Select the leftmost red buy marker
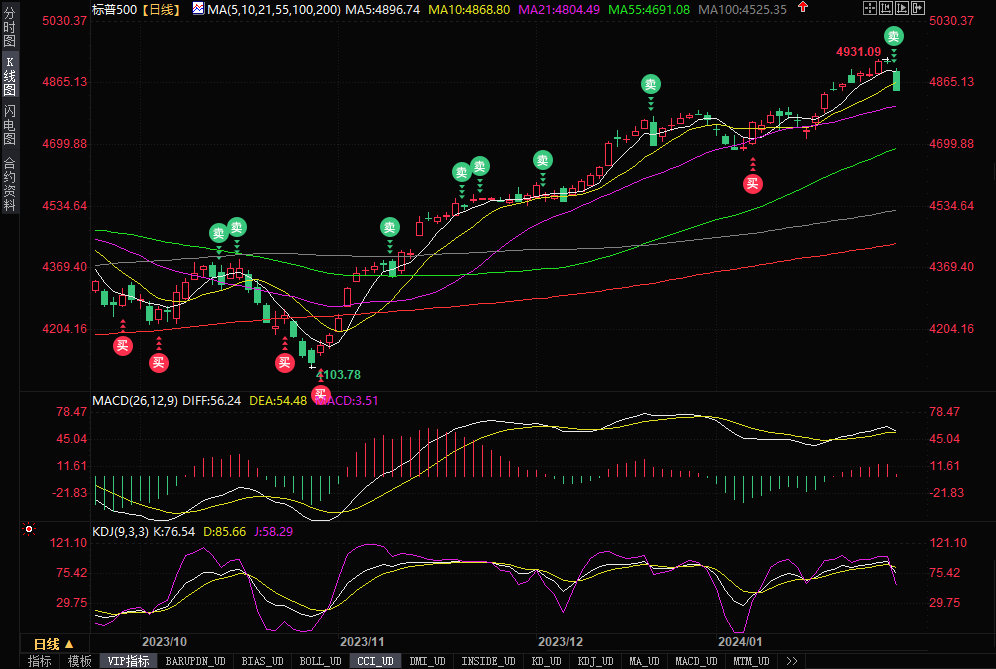 [x=122, y=346]
